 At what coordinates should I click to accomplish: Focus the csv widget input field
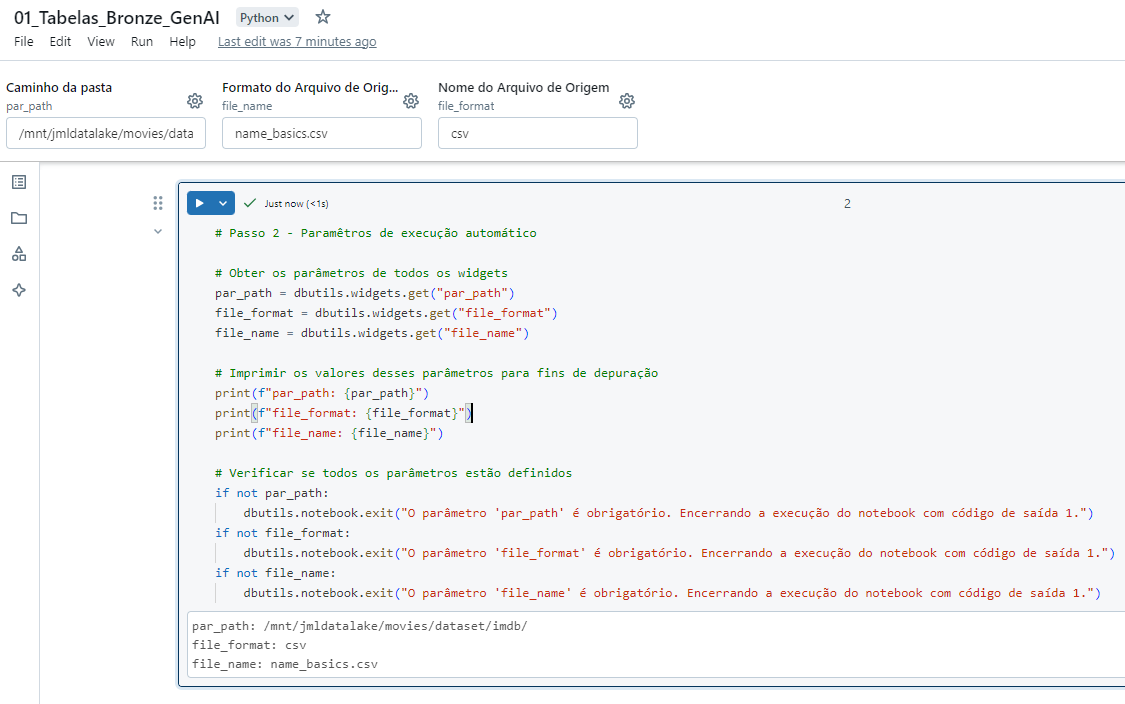537,133
